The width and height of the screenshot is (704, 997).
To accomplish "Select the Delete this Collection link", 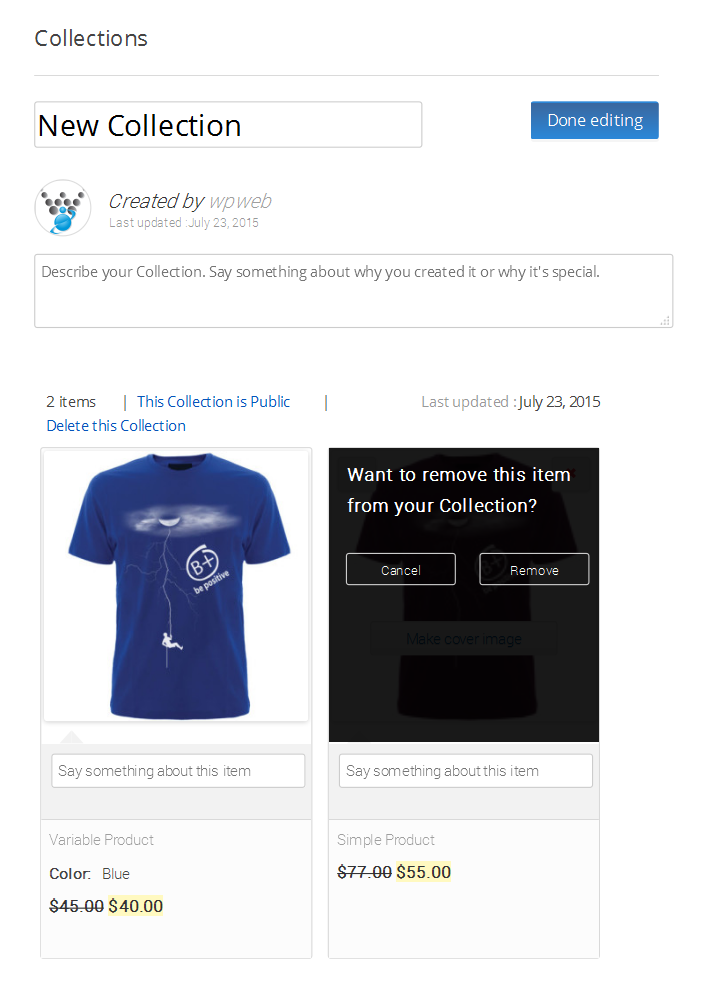I will [x=116, y=426].
